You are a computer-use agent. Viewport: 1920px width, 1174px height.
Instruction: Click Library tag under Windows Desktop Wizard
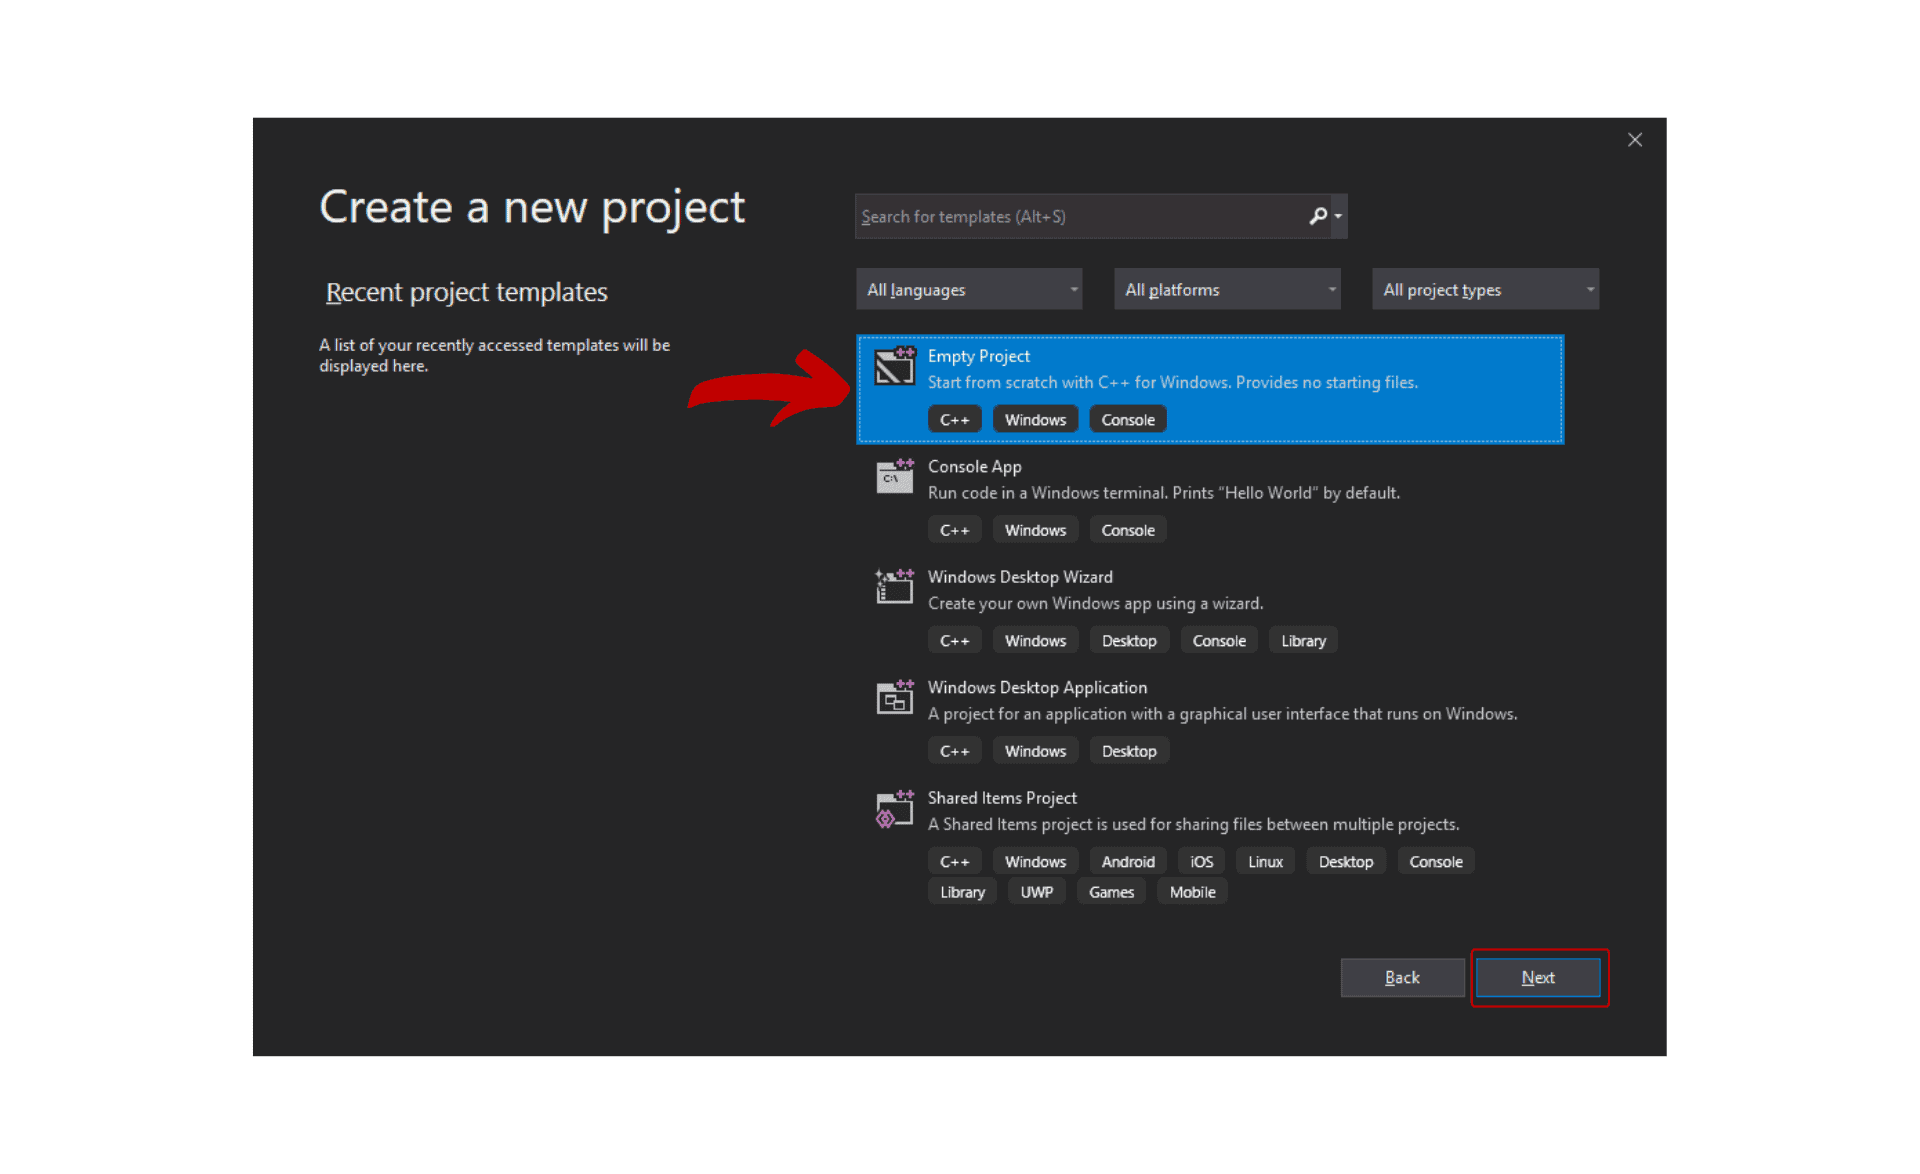click(x=1303, y=640)
